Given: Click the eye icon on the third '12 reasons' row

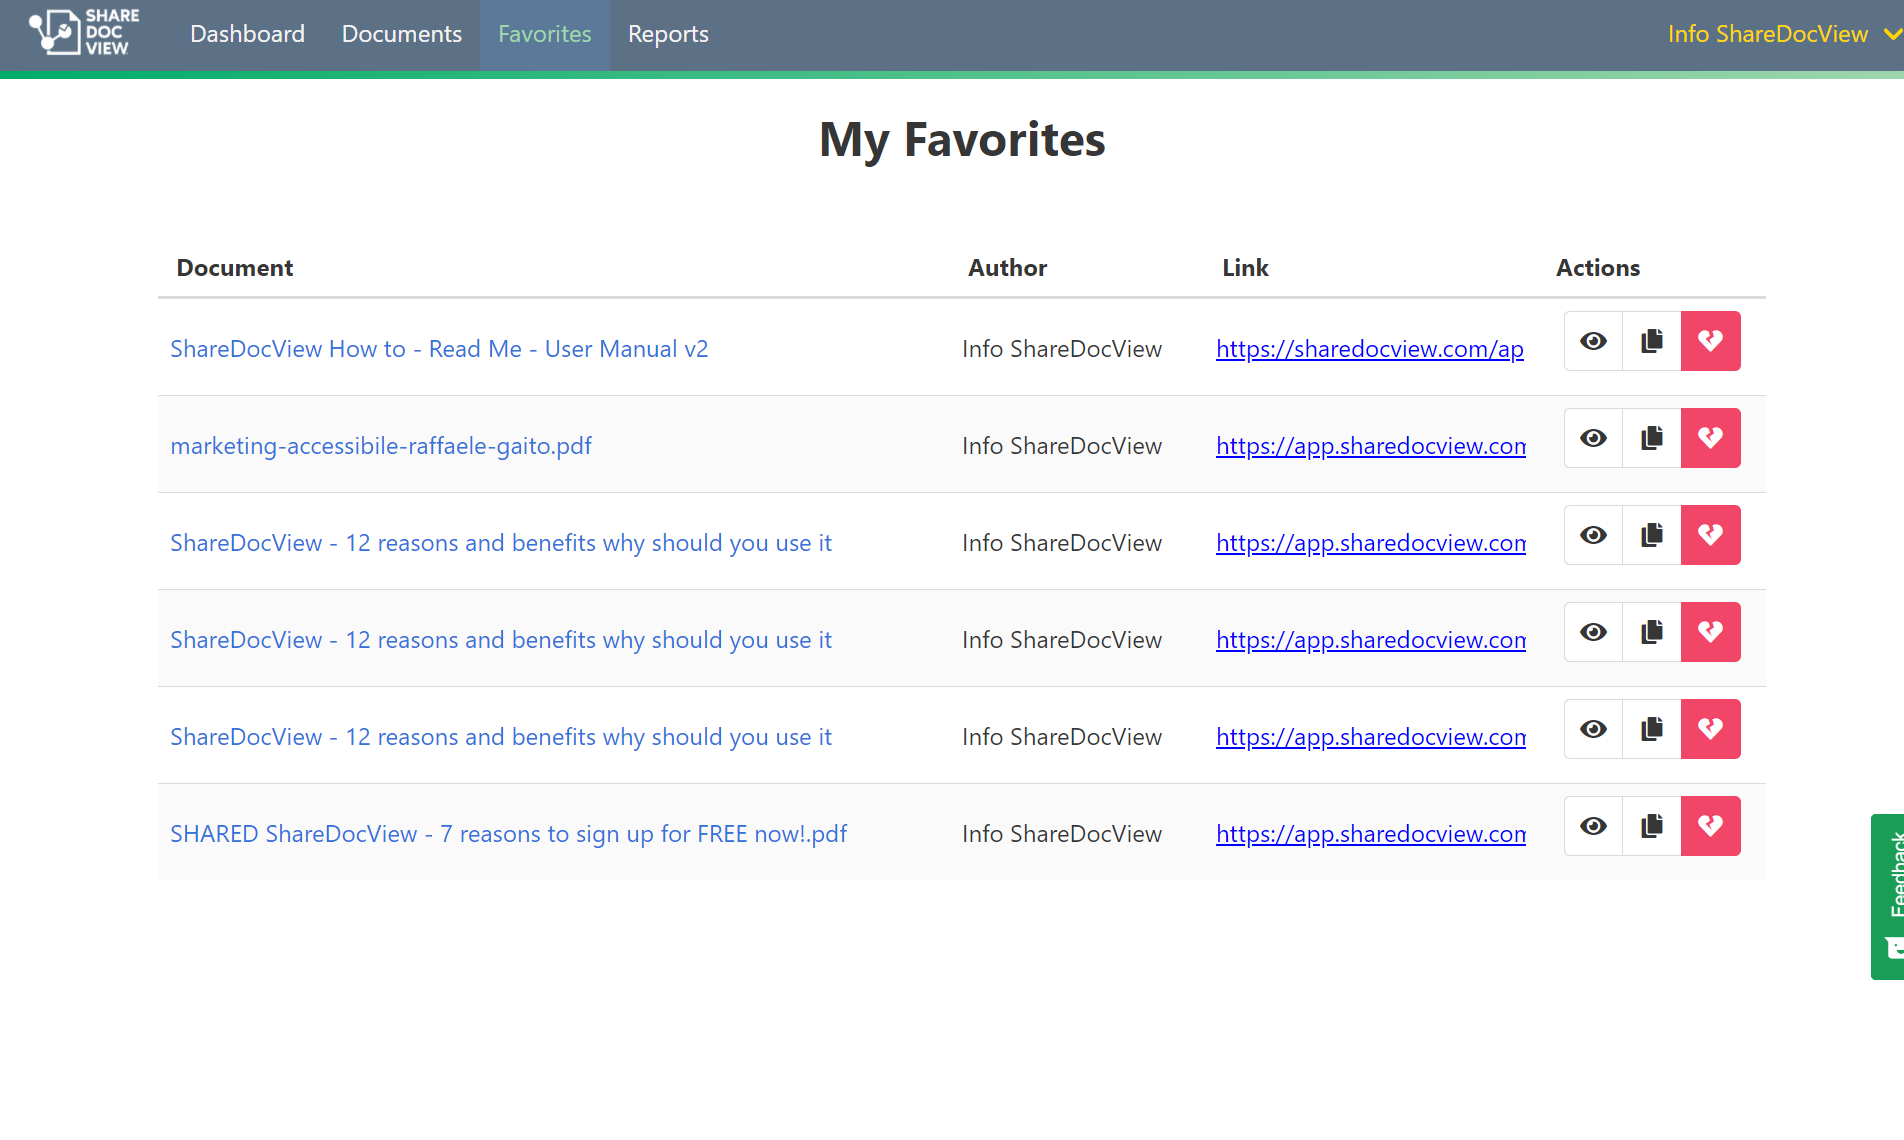Looking at the screenshot, I should point(1592,728).
